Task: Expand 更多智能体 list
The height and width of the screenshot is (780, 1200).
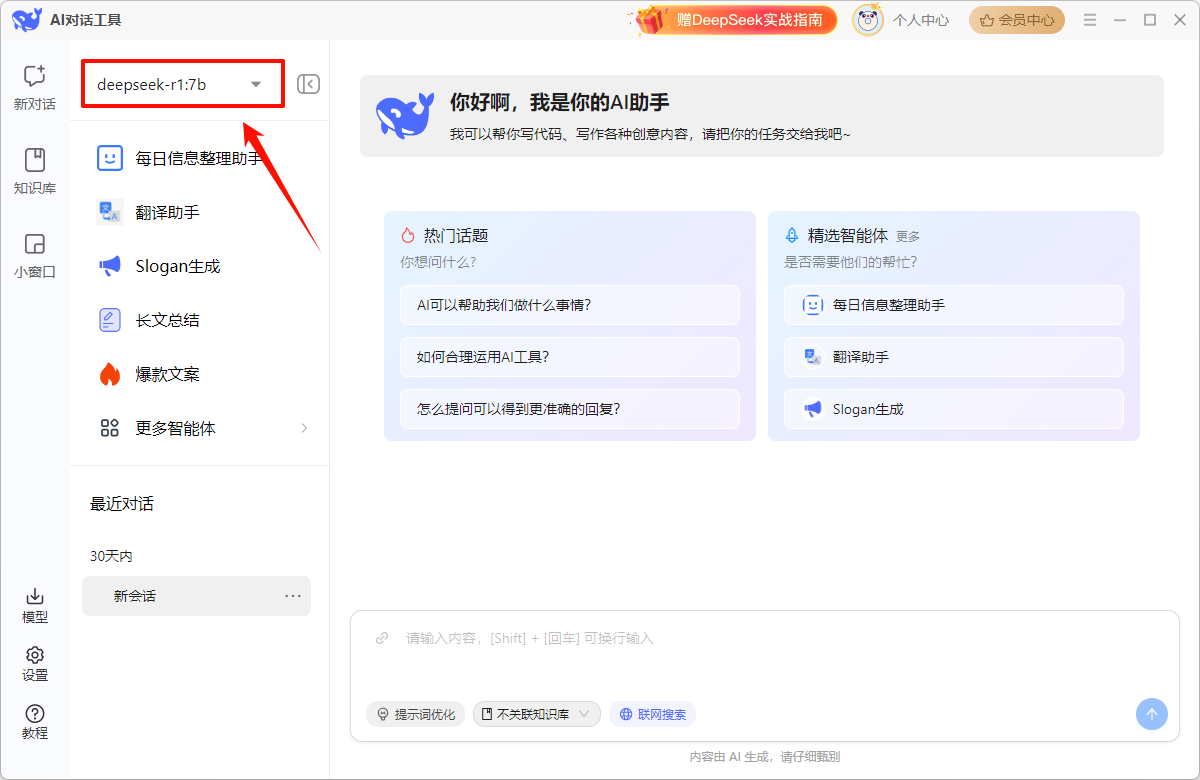Action: pos(180,427)
